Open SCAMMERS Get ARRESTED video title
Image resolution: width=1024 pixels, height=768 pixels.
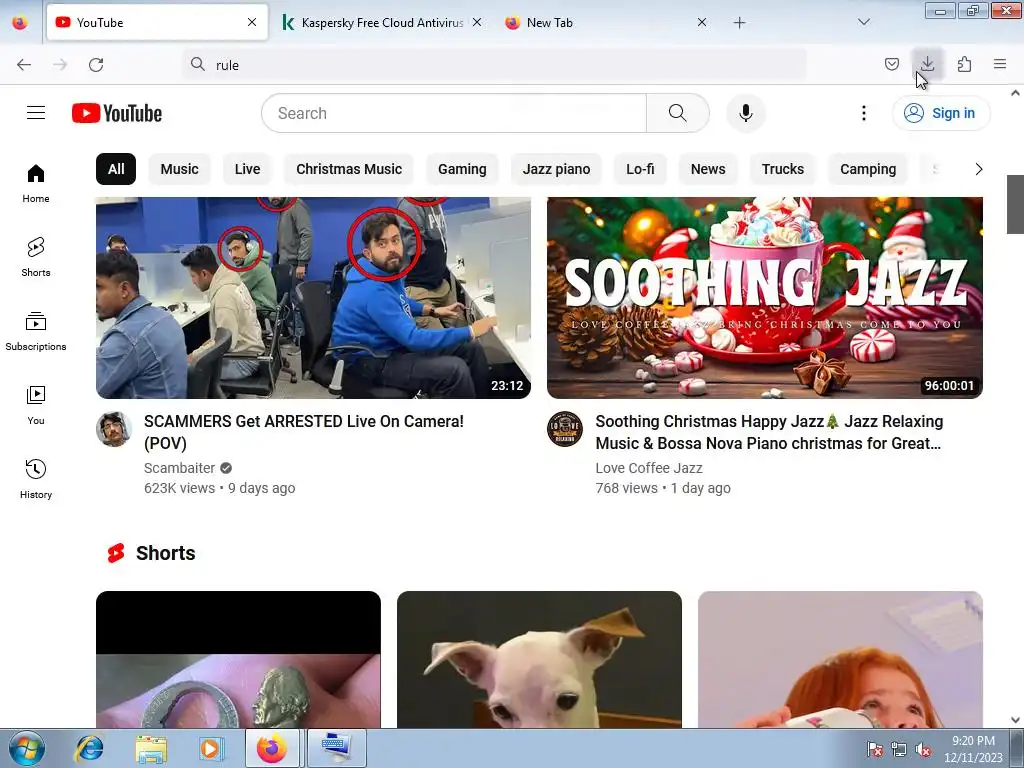(x=304, y=432)
